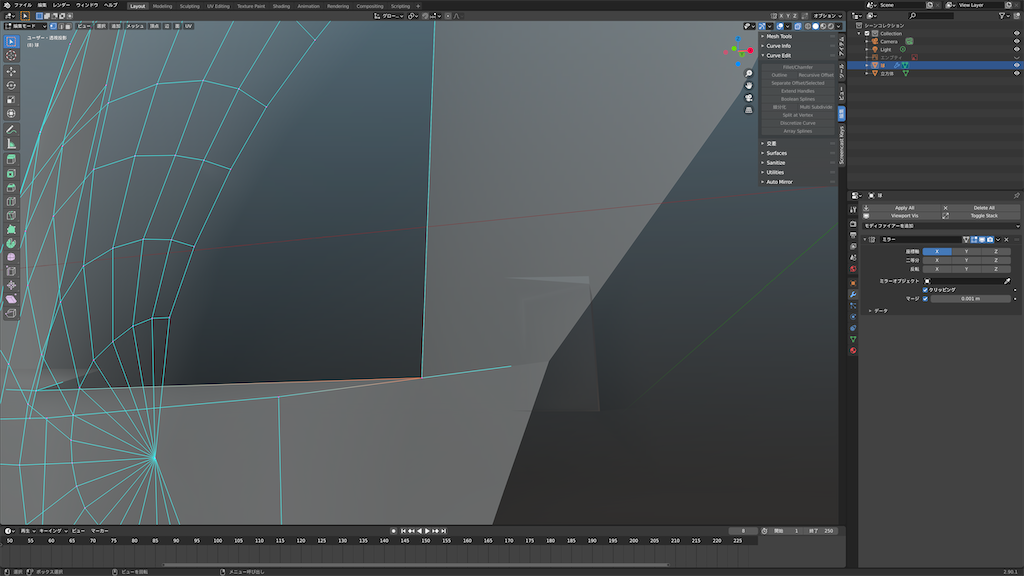1024x576 pixels.
Task: Click the Apply All button
Action: pos(904,208)
